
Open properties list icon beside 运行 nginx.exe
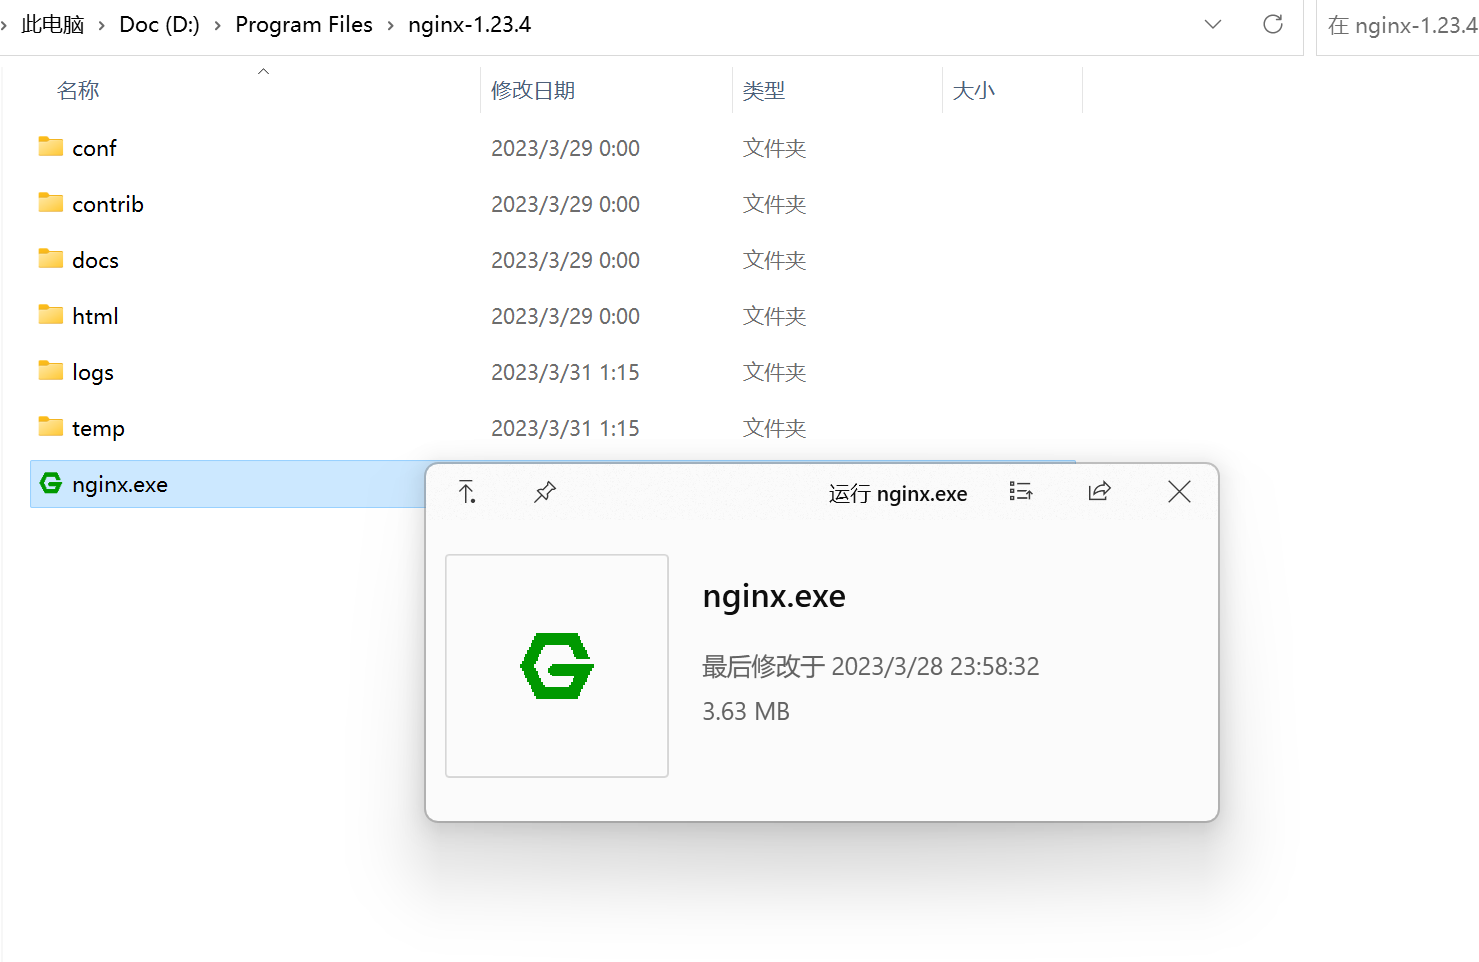[1021, 492]
